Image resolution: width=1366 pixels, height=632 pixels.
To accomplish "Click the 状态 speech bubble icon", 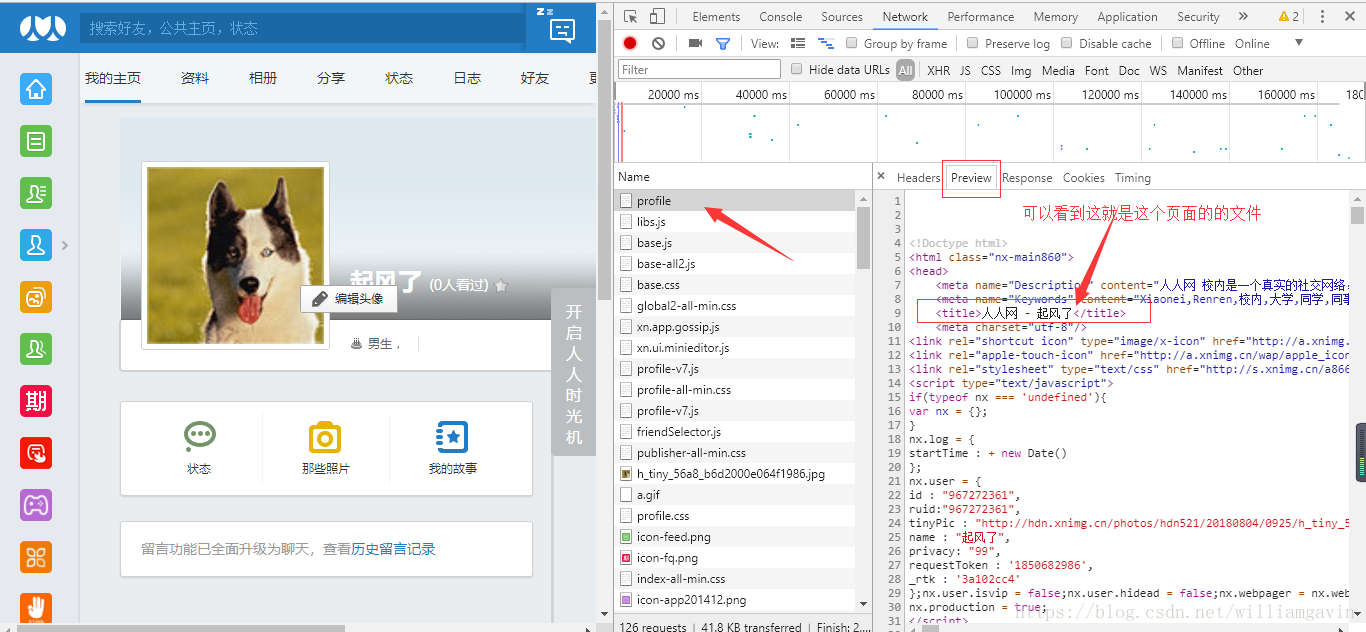I will pos(199,437).
